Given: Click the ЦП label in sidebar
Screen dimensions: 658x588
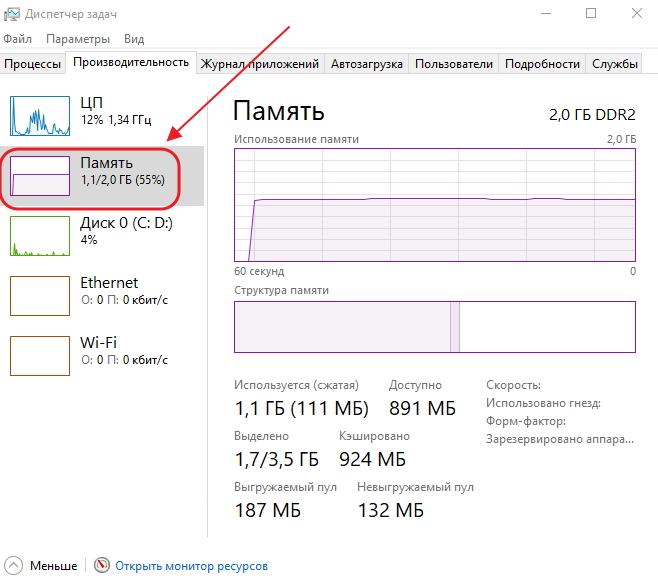Looking at the screenshot, I should click(x=91, y=102).
